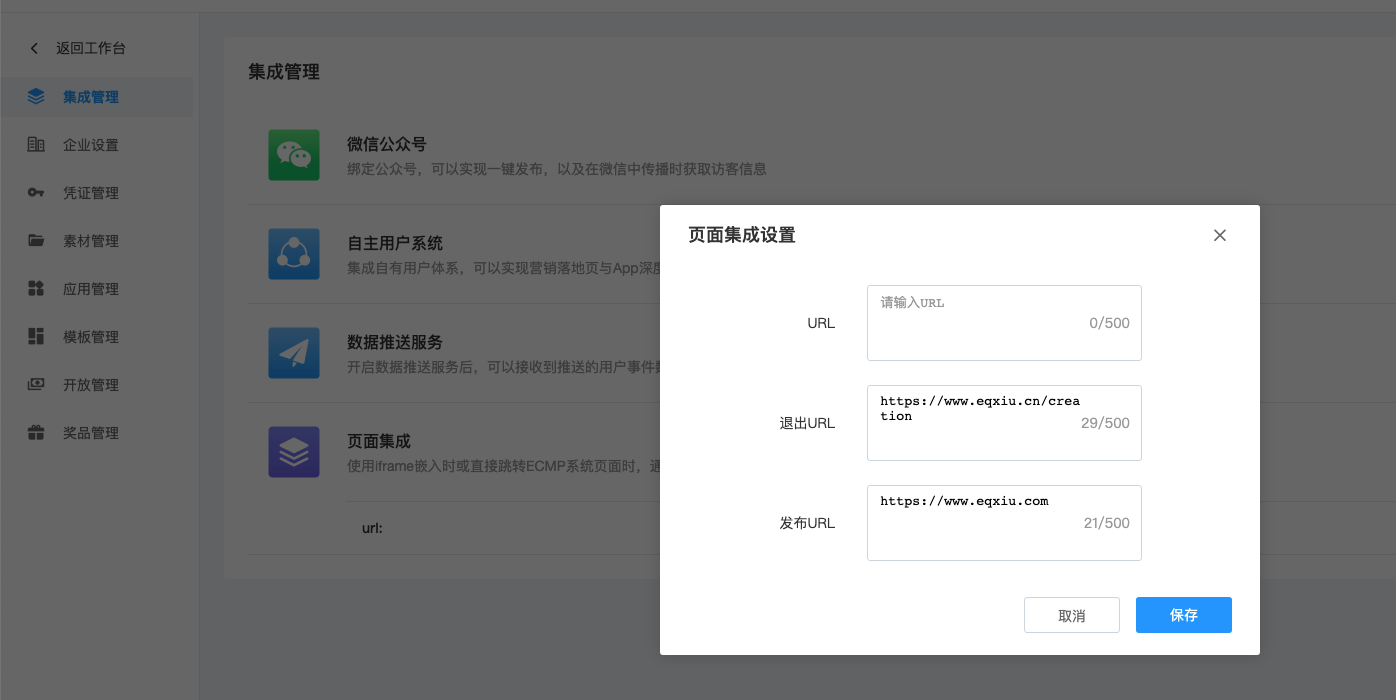Click the 集成管理 layers icon in sidebar
The height and width of the screenshot is (700, 1396).
click(x=36, y=97)
